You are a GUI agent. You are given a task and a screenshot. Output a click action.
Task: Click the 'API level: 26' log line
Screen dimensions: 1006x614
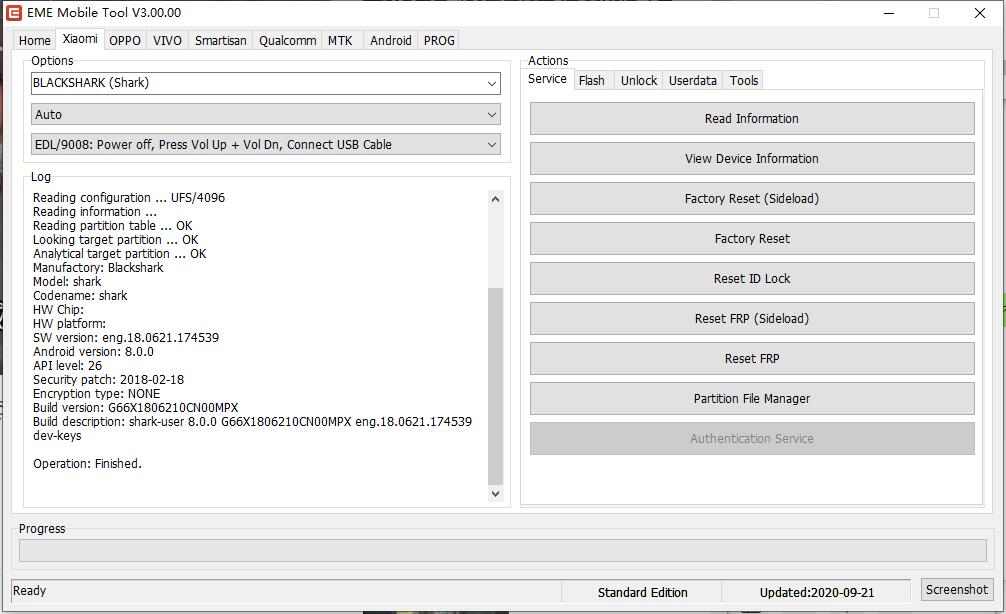(x=67, y=366)
